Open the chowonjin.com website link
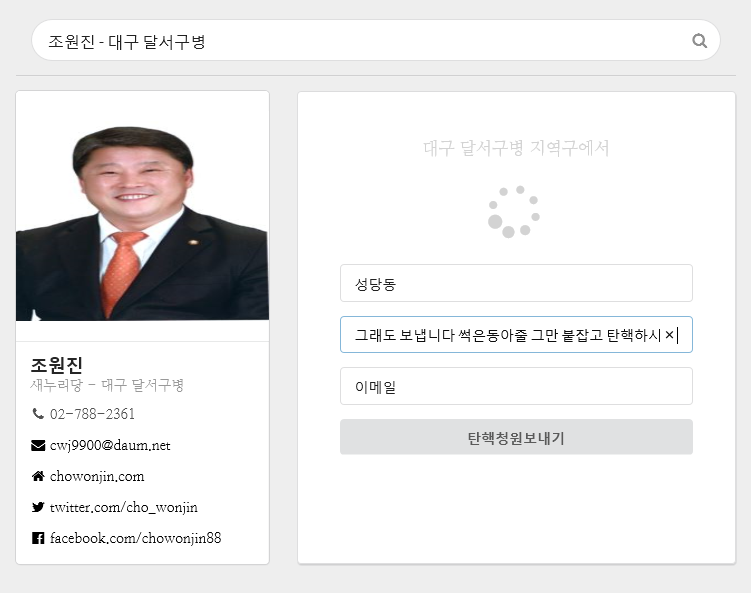Viewport: 751px width, 593px height. click(97, 476)
